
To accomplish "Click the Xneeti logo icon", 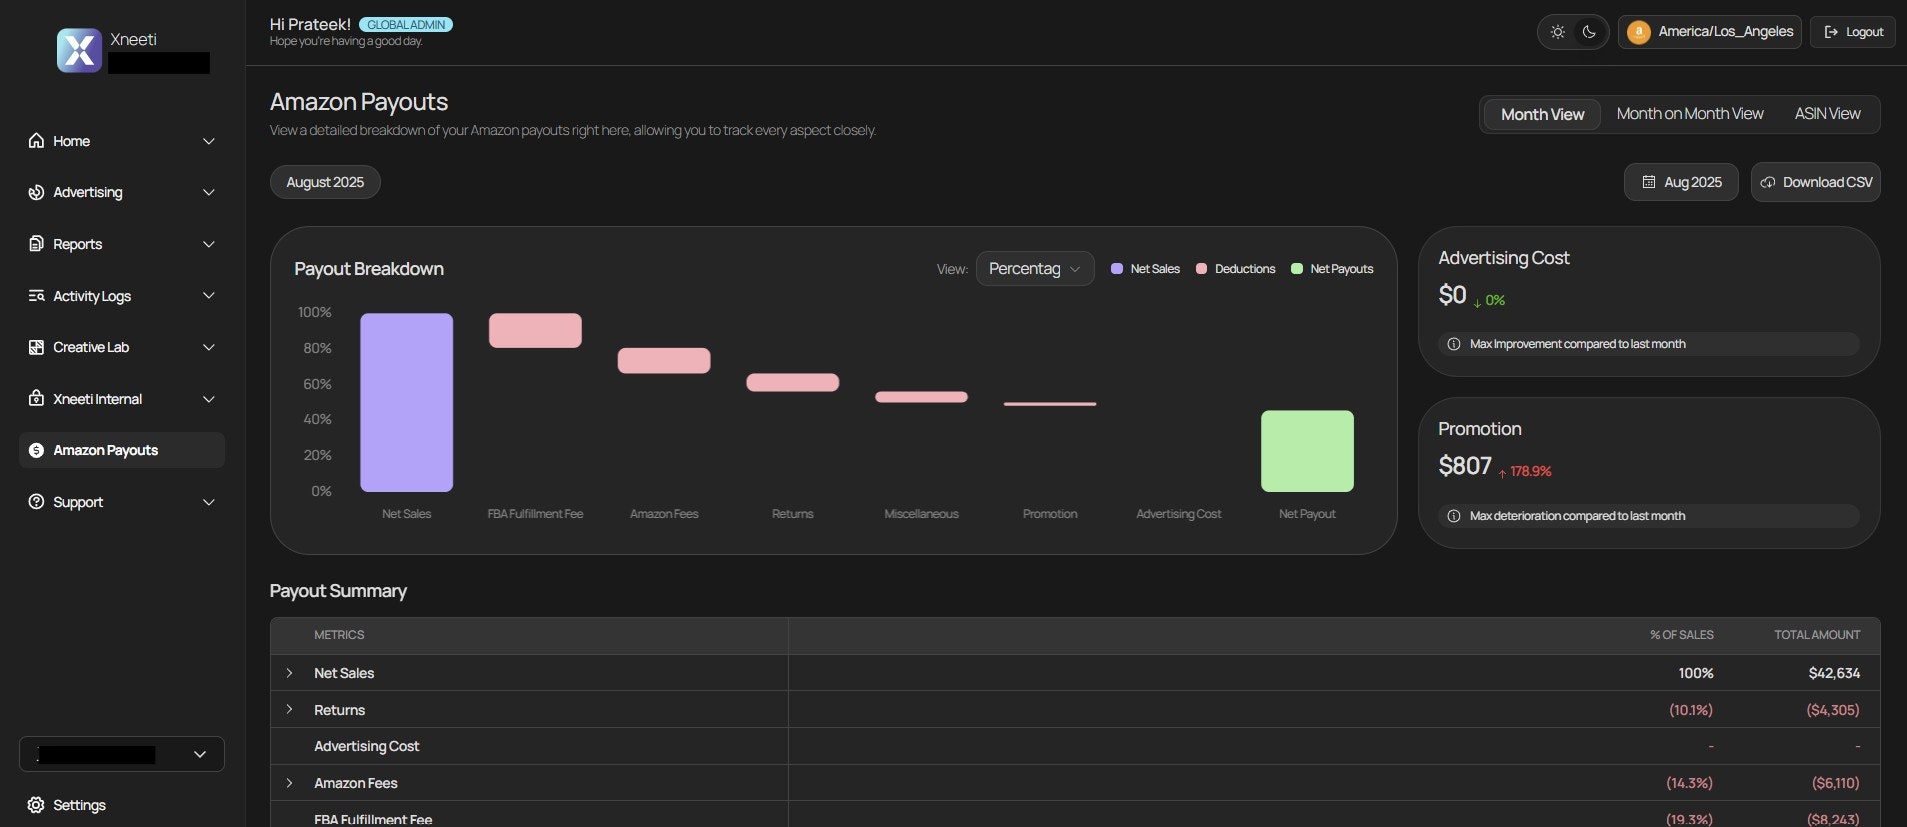I will [79, 50].
